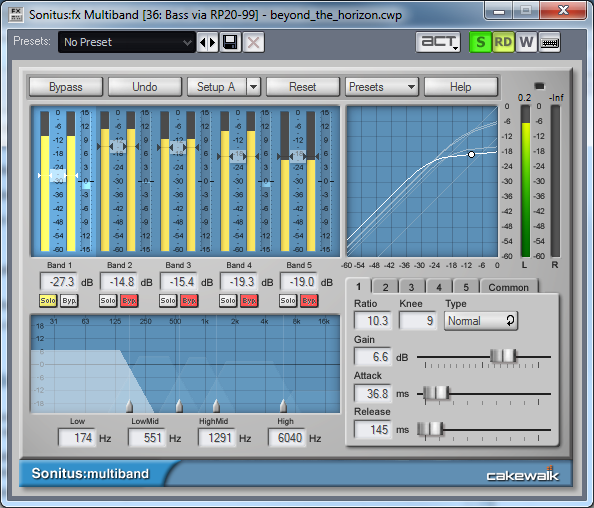Image resolution: width=594 pixels, height=508 pixels.
Task: Click Band 2 threshold slider handle
Action: click(x=118, y=146)
